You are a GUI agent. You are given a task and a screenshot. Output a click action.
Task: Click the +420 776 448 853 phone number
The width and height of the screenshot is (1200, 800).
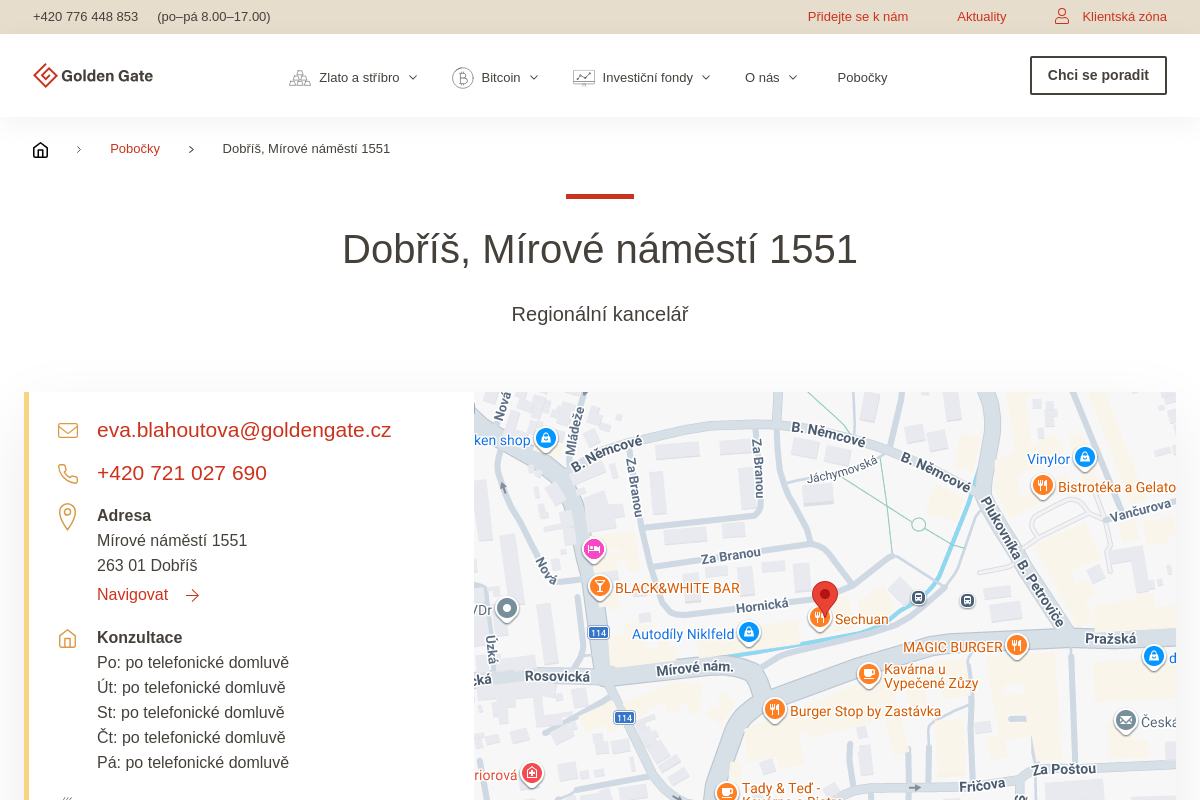(x=85, y=17)
